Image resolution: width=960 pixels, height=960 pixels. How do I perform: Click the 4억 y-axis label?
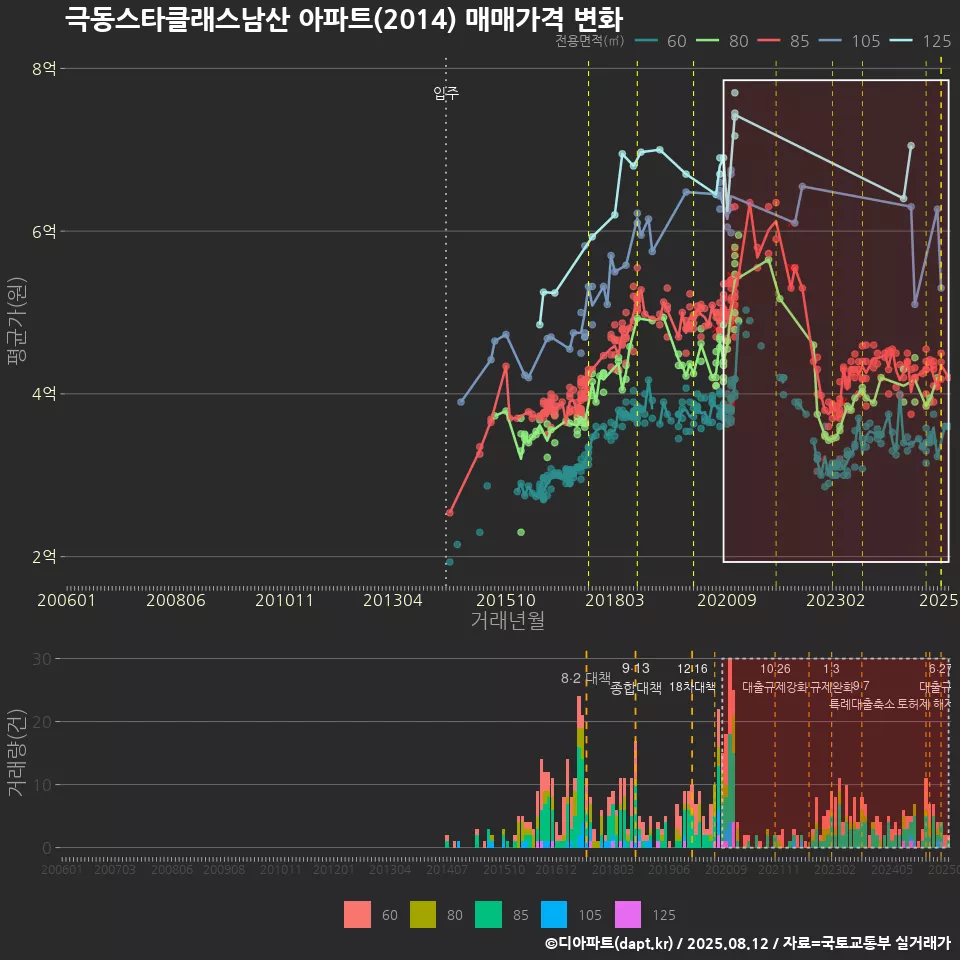pos(44,394)
